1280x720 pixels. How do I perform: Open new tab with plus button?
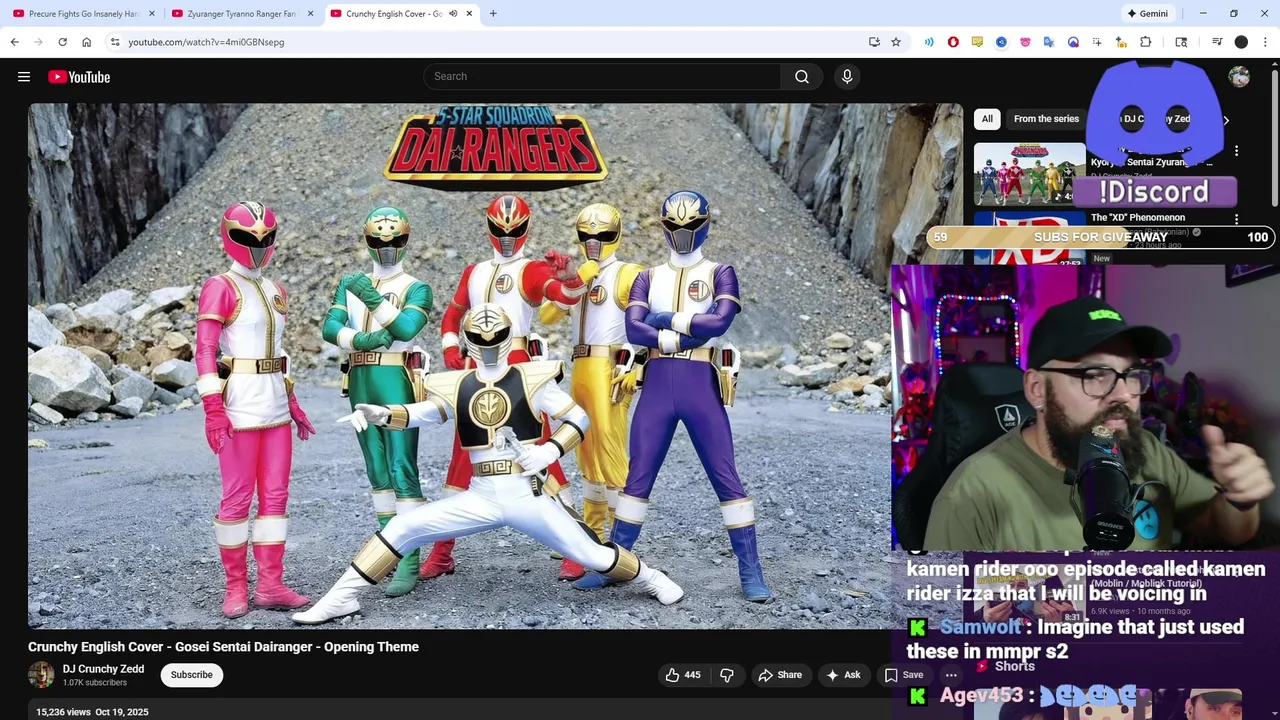[493, 14]
